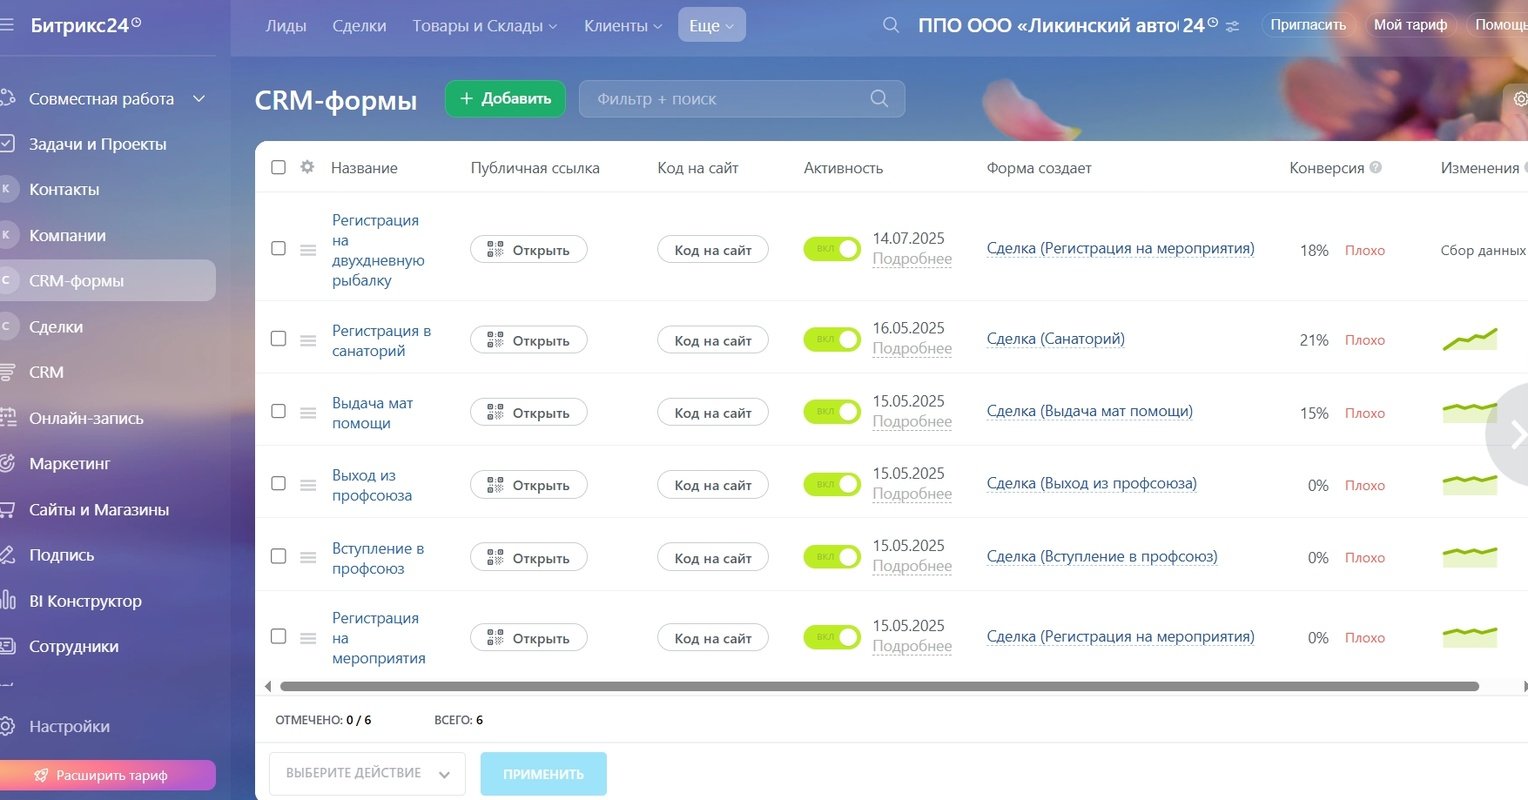Disable the activity toggle for Регистрация в санаторий
This screenshot has height=800, width=1528.
(x=832, y=339)
